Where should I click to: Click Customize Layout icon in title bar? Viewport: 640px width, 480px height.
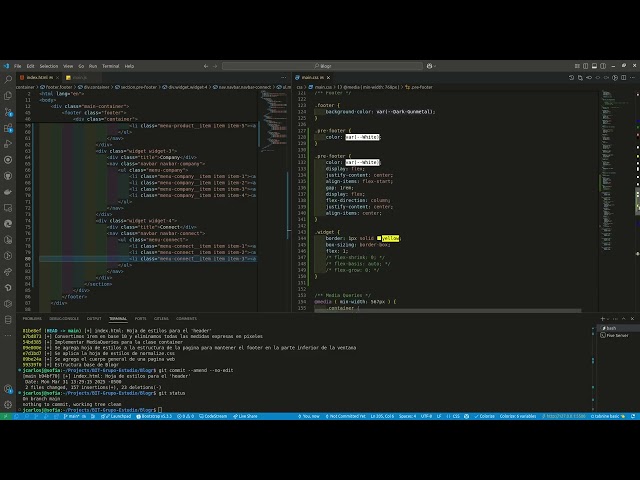point(577,66)
